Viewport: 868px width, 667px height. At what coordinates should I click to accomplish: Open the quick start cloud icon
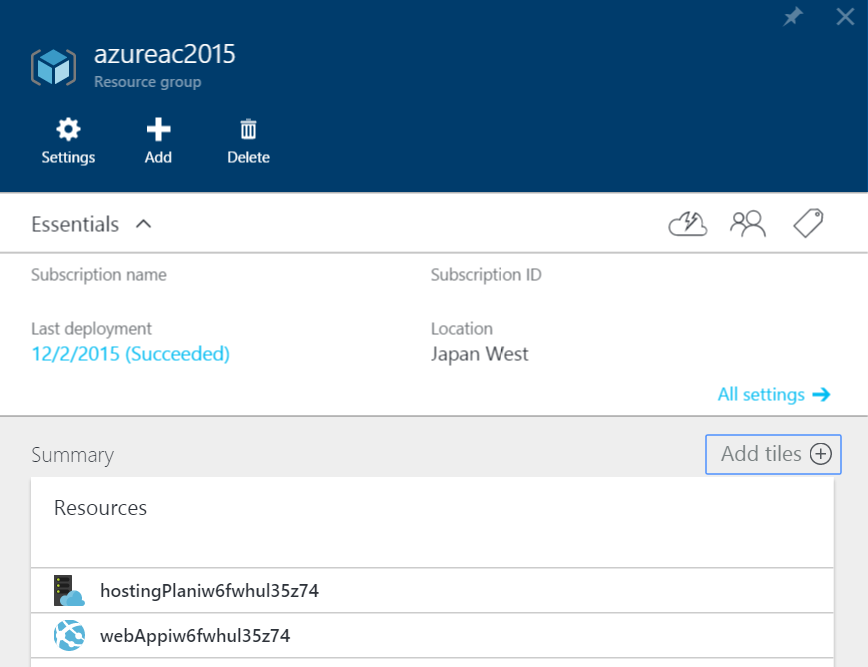(687, 224)
